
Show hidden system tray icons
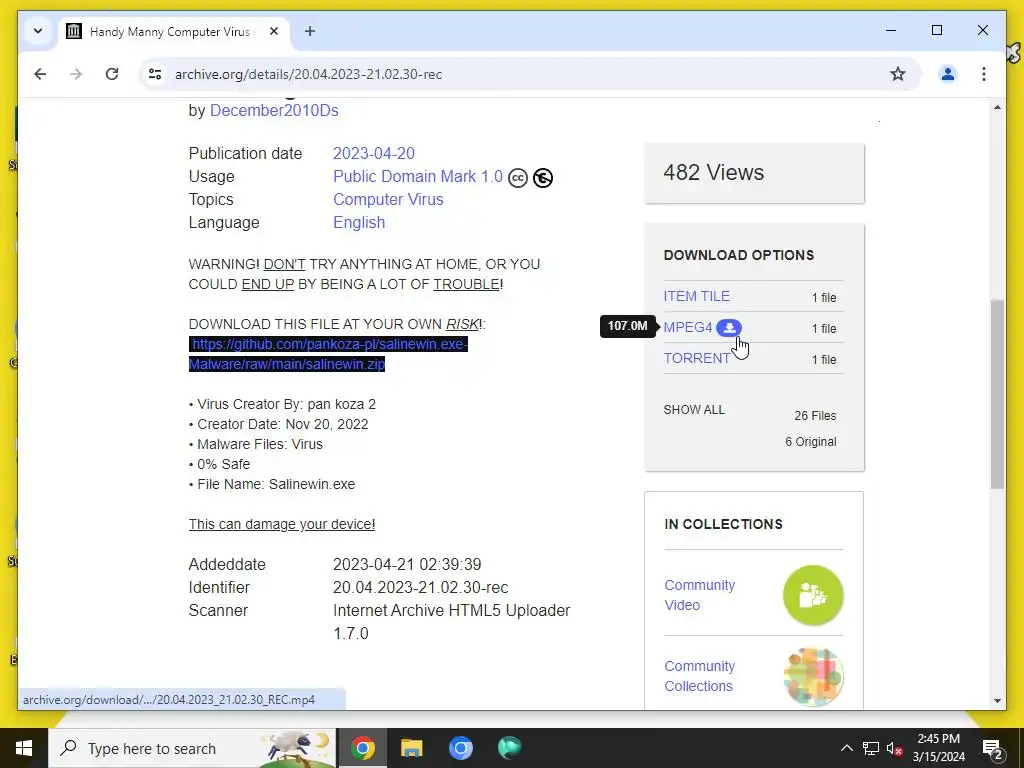tap(846, 748)
